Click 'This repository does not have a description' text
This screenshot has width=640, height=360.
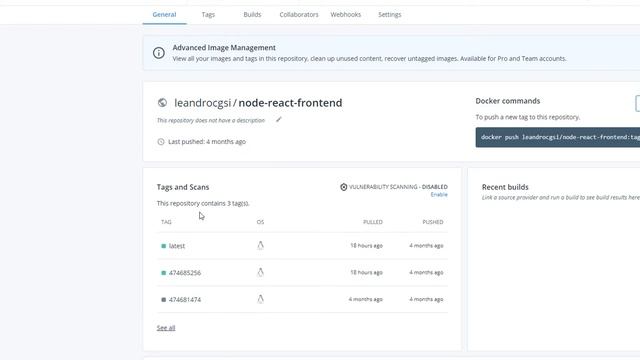(211, 120)
